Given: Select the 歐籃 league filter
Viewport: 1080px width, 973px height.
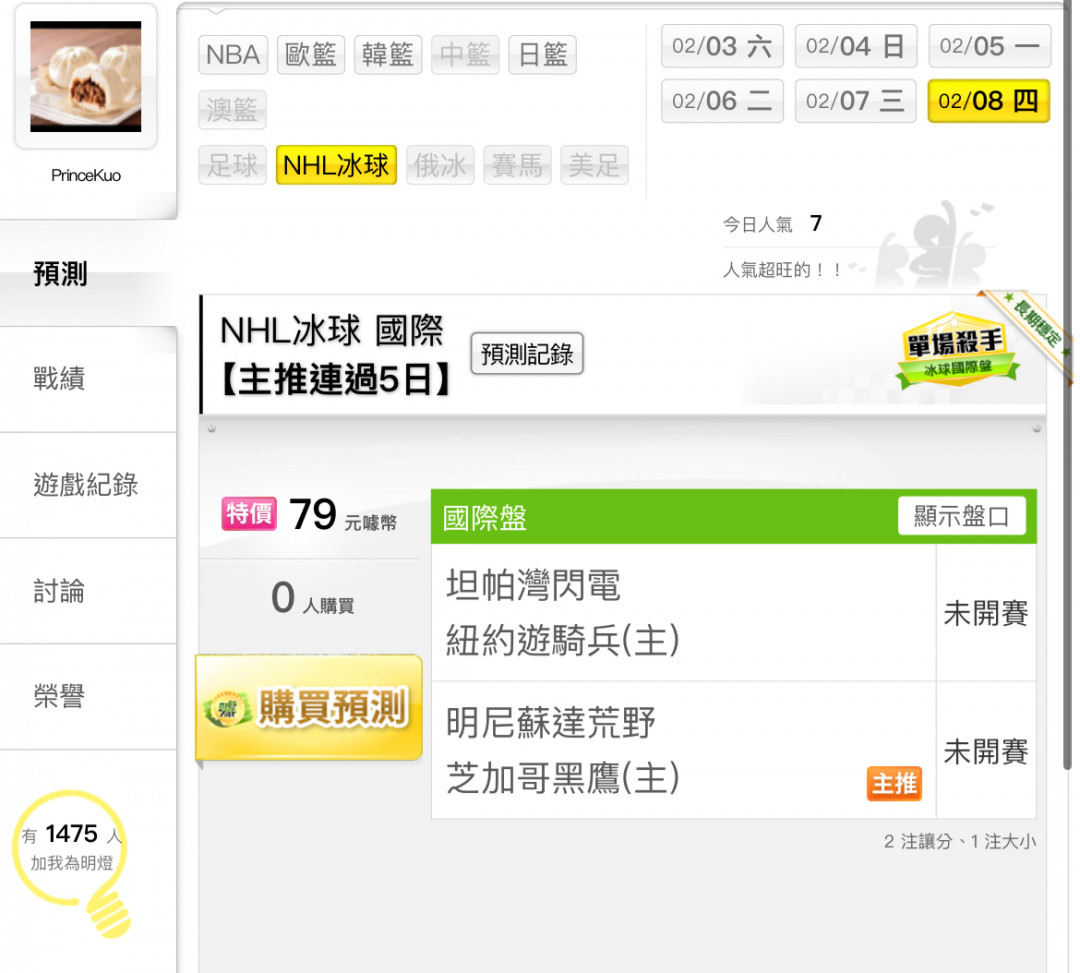Looking at the screenshot, I should (x=311, y=54).
